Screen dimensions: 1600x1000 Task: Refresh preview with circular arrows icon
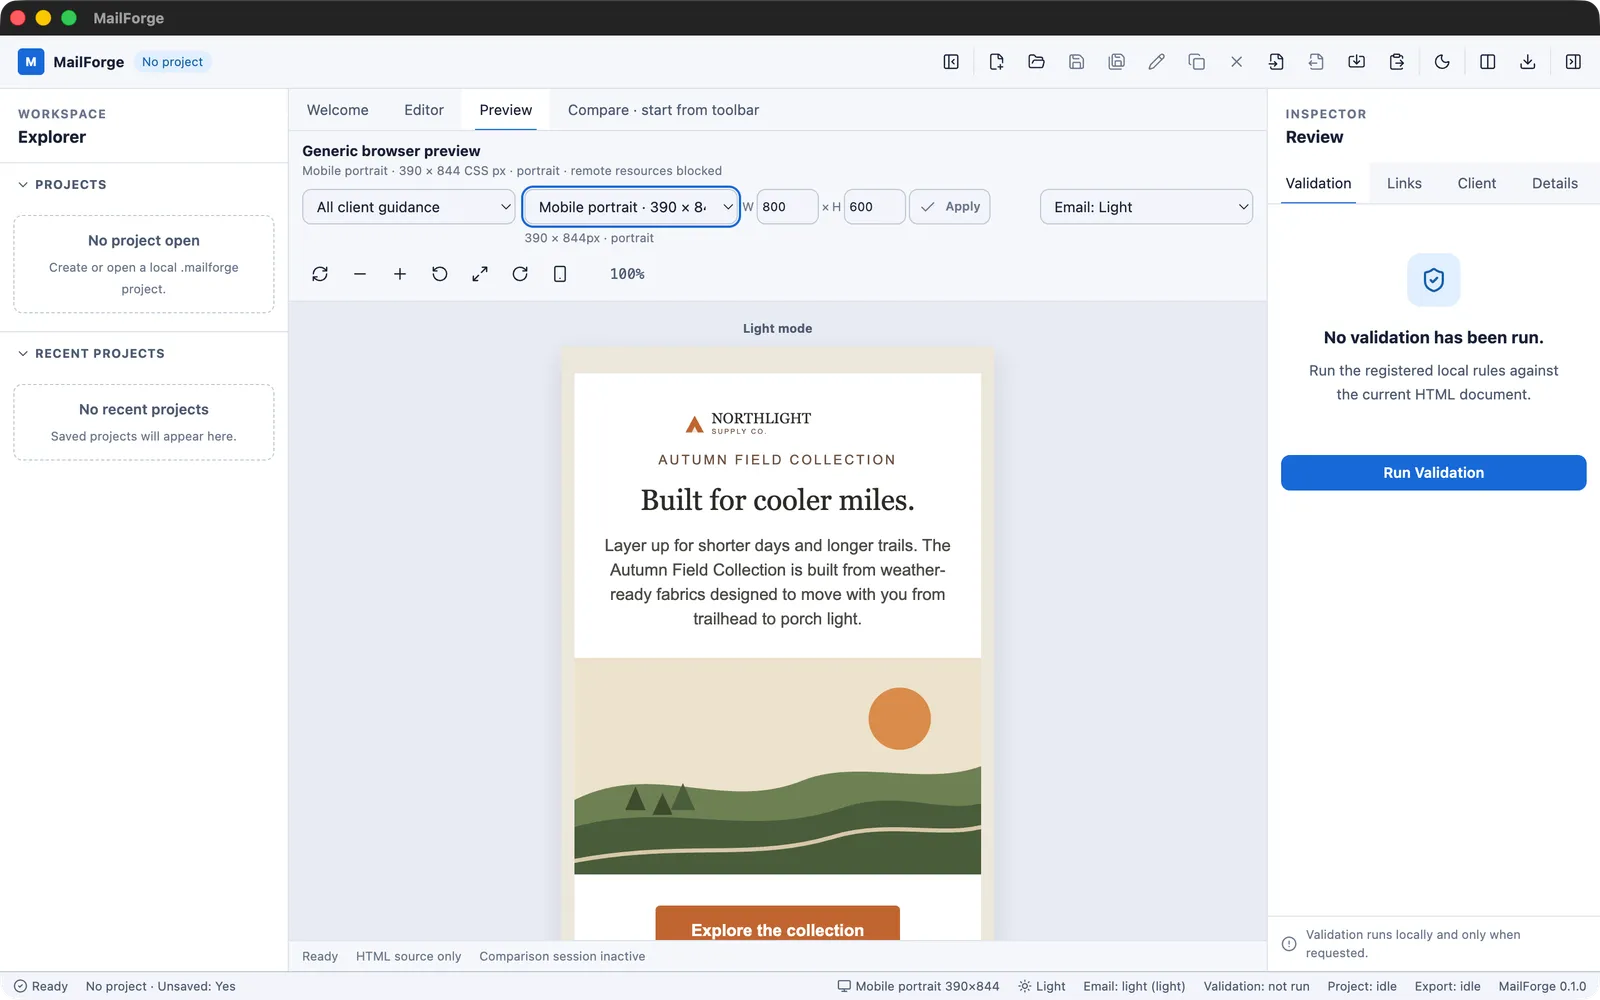(320, 274)
